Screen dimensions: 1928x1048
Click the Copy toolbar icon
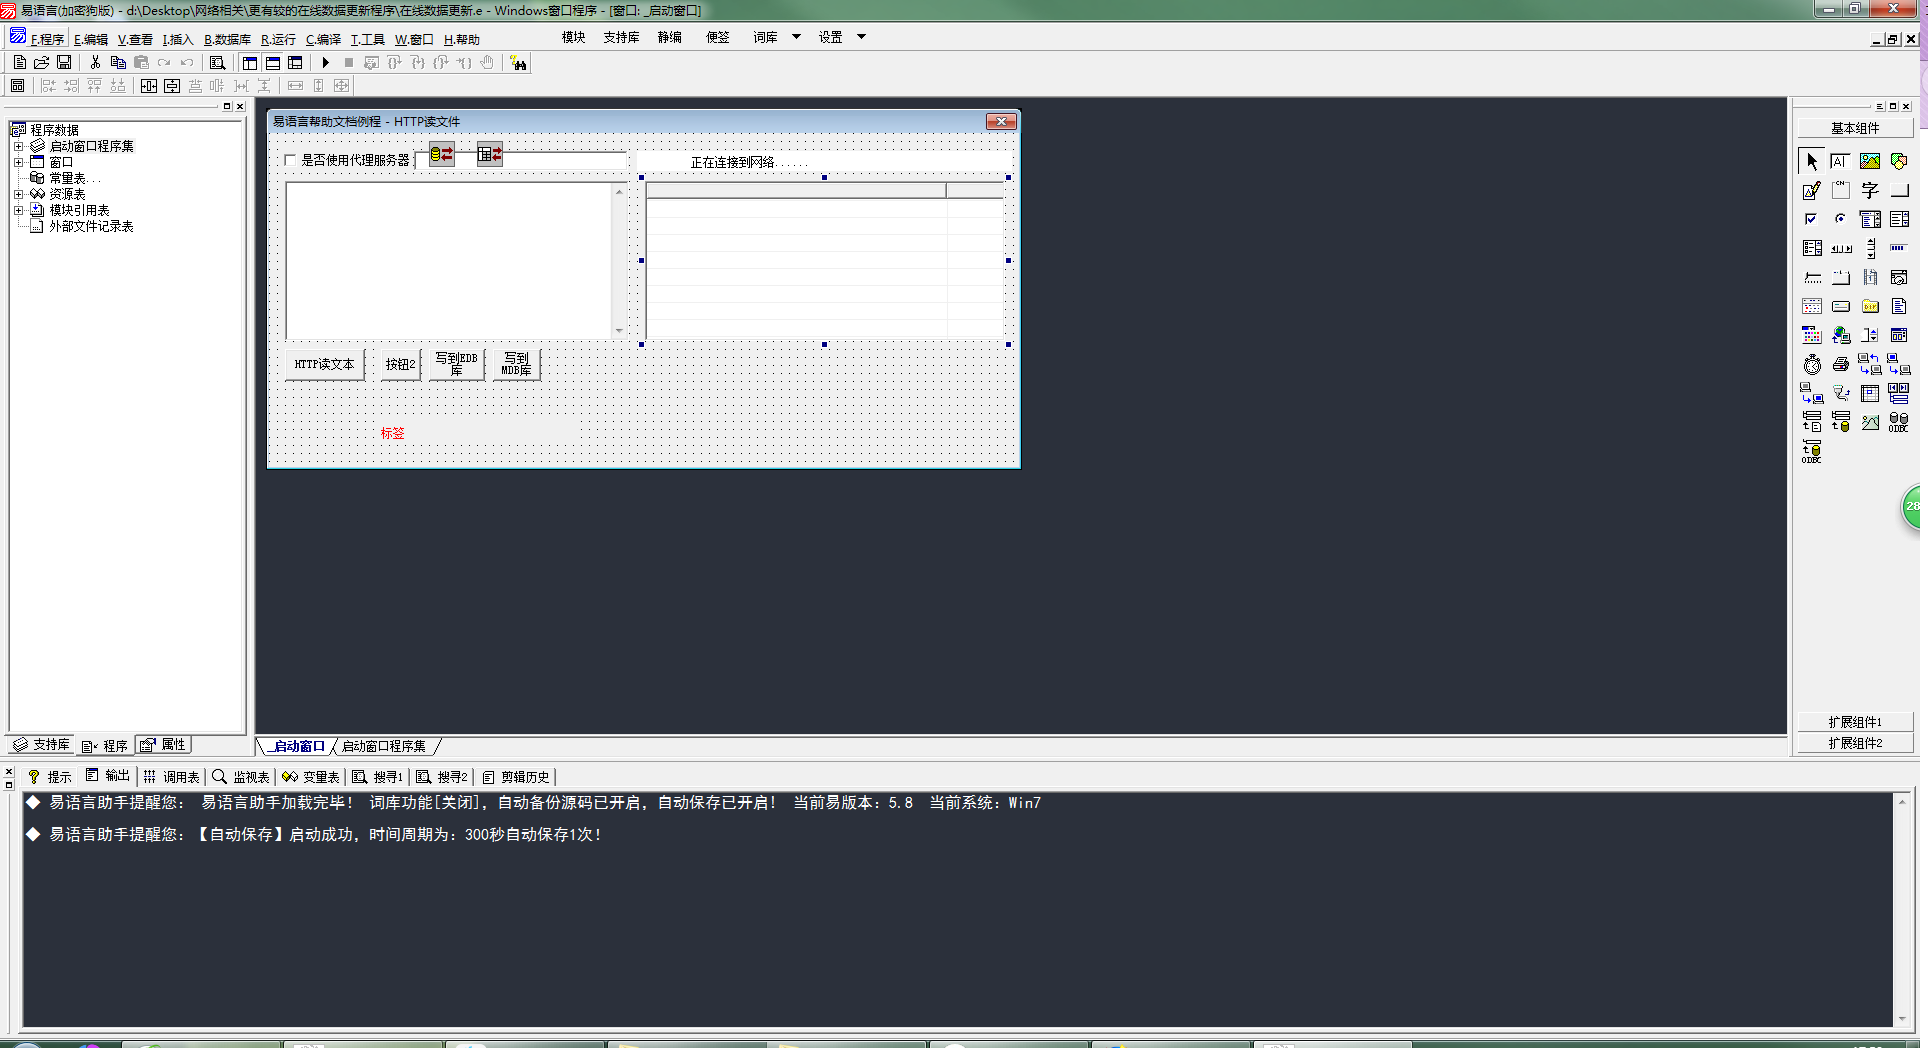pos(118,62)
